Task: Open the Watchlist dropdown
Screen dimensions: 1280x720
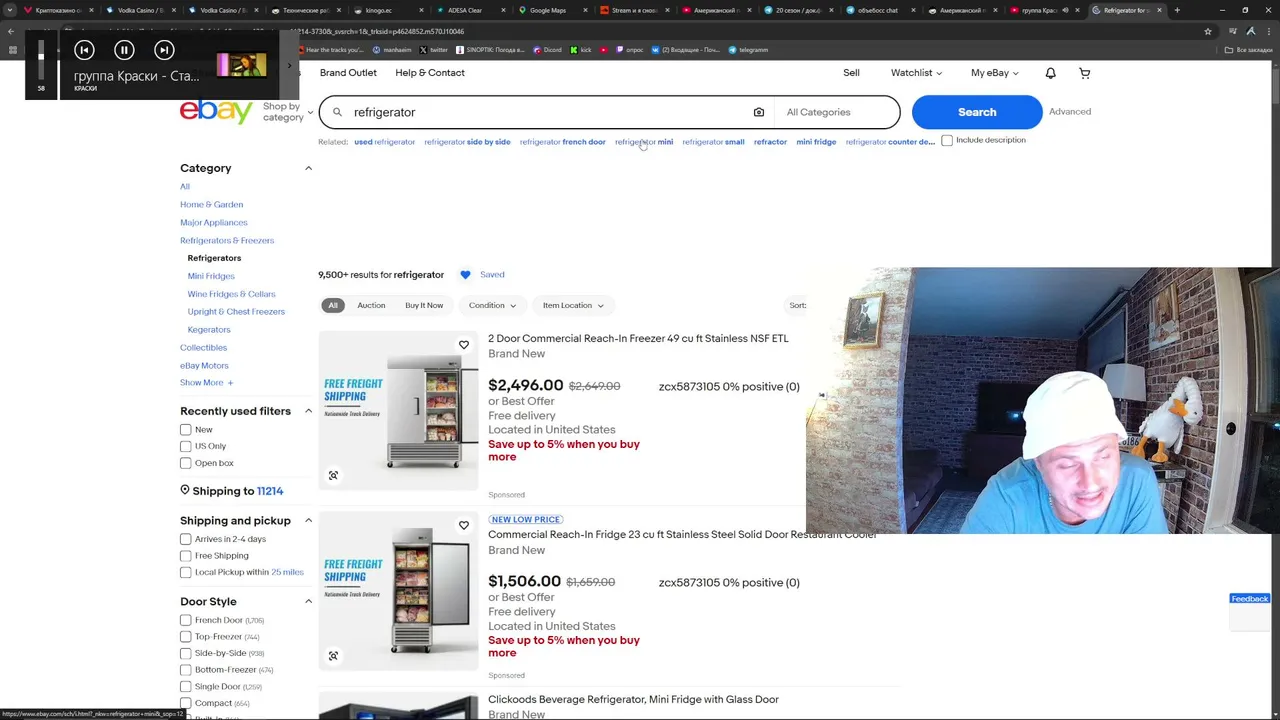Action: 916,73
